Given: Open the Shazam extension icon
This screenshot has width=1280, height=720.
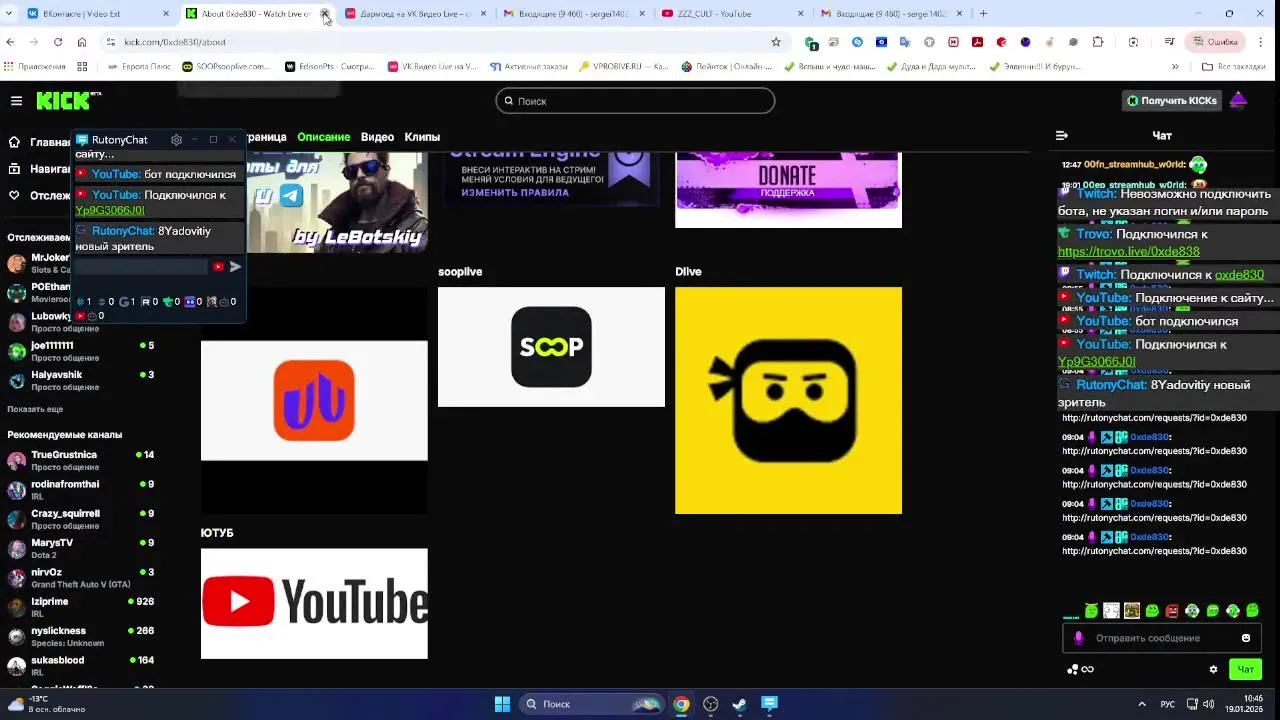Looking at the screenshot, I should [857, 42].
